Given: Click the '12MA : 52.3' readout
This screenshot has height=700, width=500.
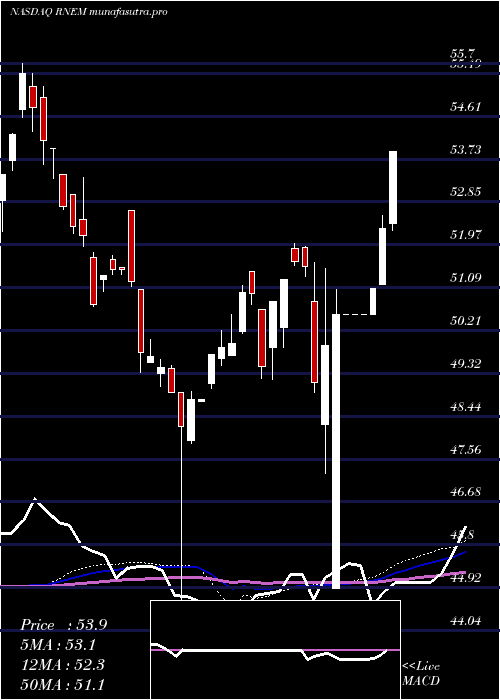Looking at the screenshot, I should [x=62, y=665].
